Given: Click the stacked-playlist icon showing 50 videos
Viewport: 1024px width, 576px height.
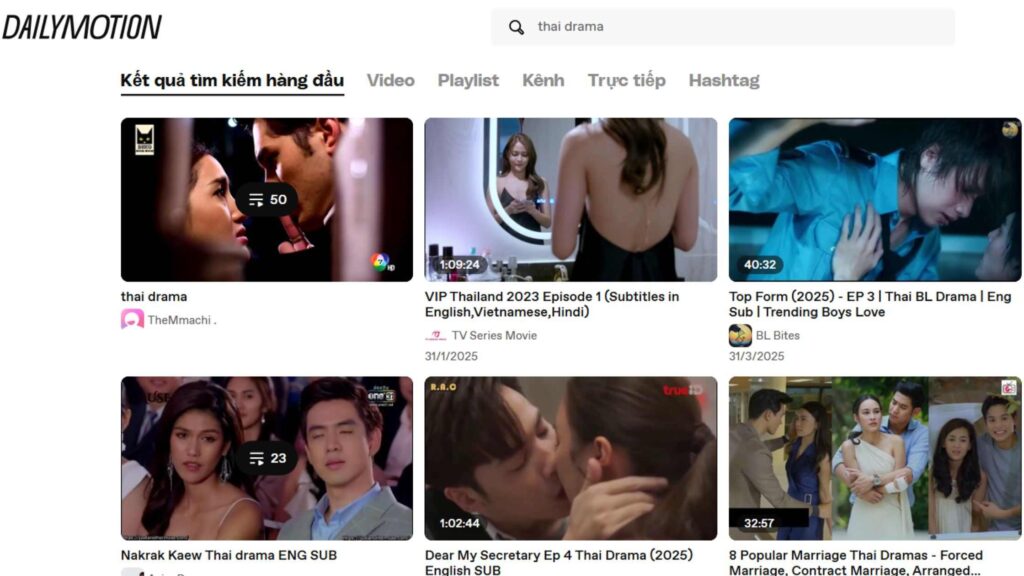Looking at the screenshot, I should [268, 199].
